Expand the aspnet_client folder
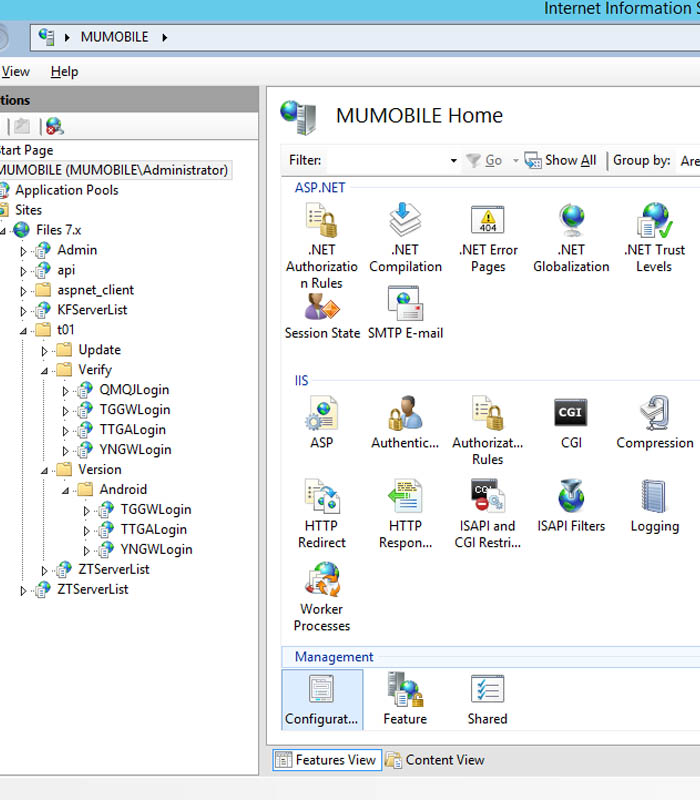This screenshot has width=700, height=800. pos(23,291)
